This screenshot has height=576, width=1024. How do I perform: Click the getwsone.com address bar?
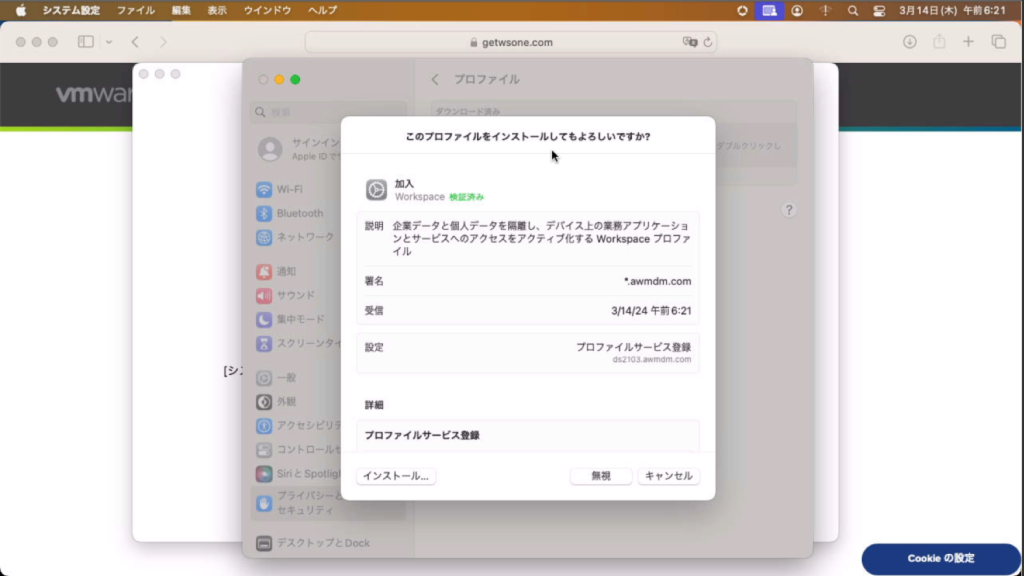(511, 42)
